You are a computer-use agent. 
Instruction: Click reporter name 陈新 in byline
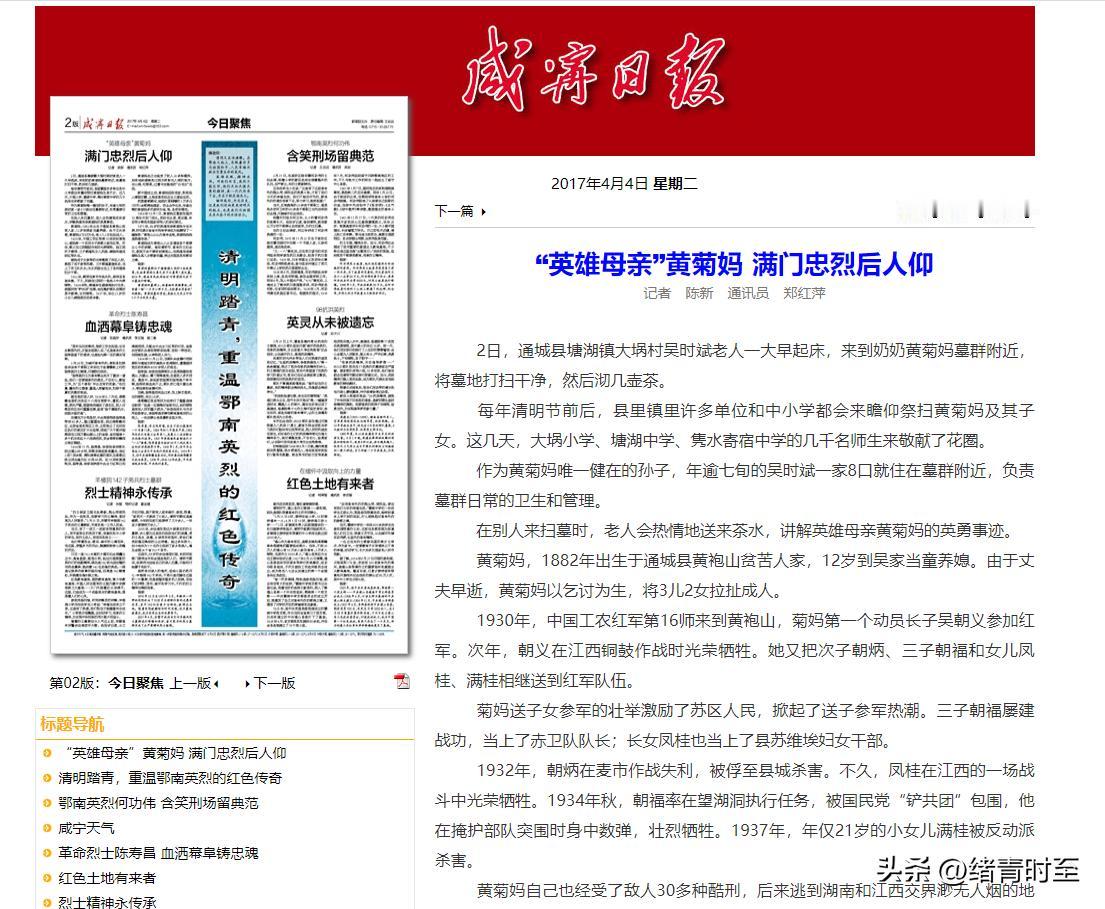(699, 293)
